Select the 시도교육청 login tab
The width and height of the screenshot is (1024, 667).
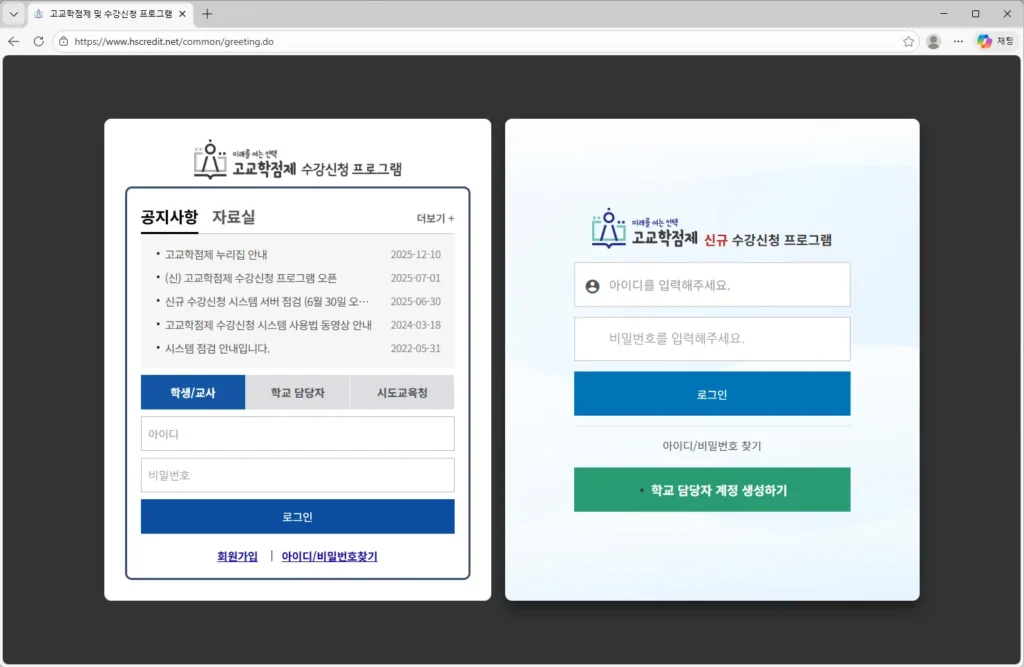(x=402, y=393)
